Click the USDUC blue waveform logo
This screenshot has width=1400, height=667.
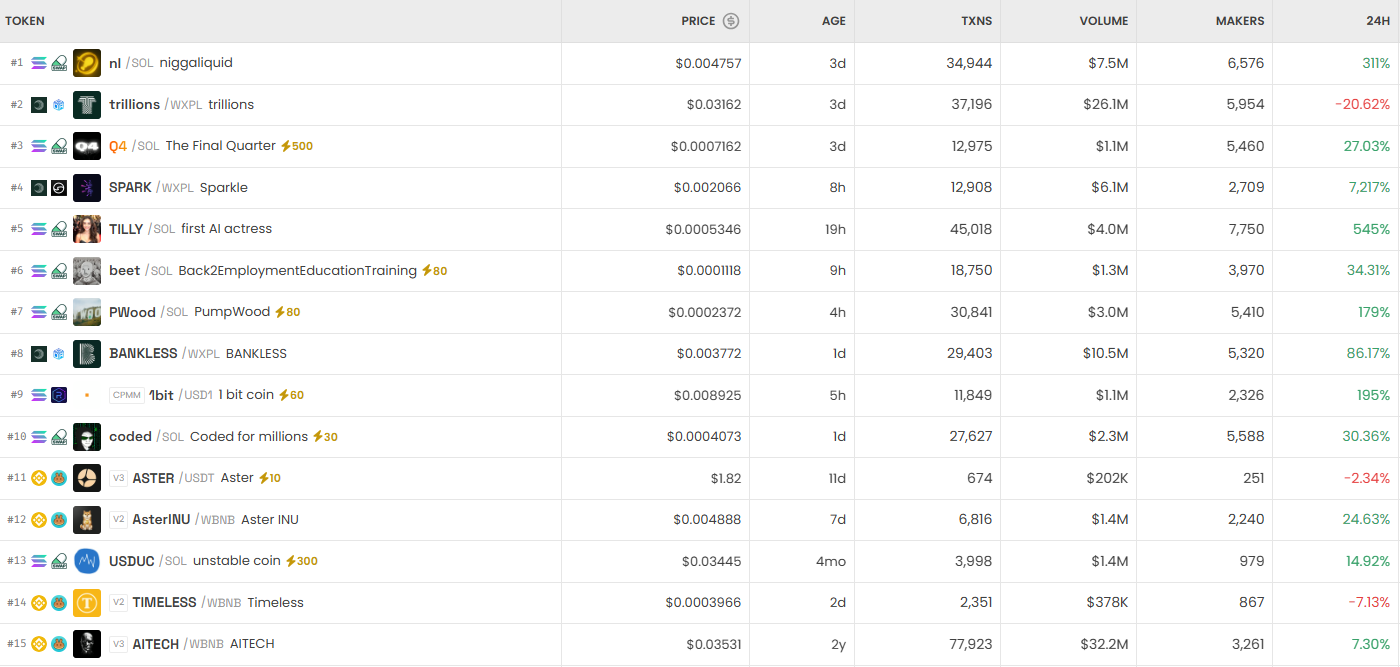click(x=87, y=561)
